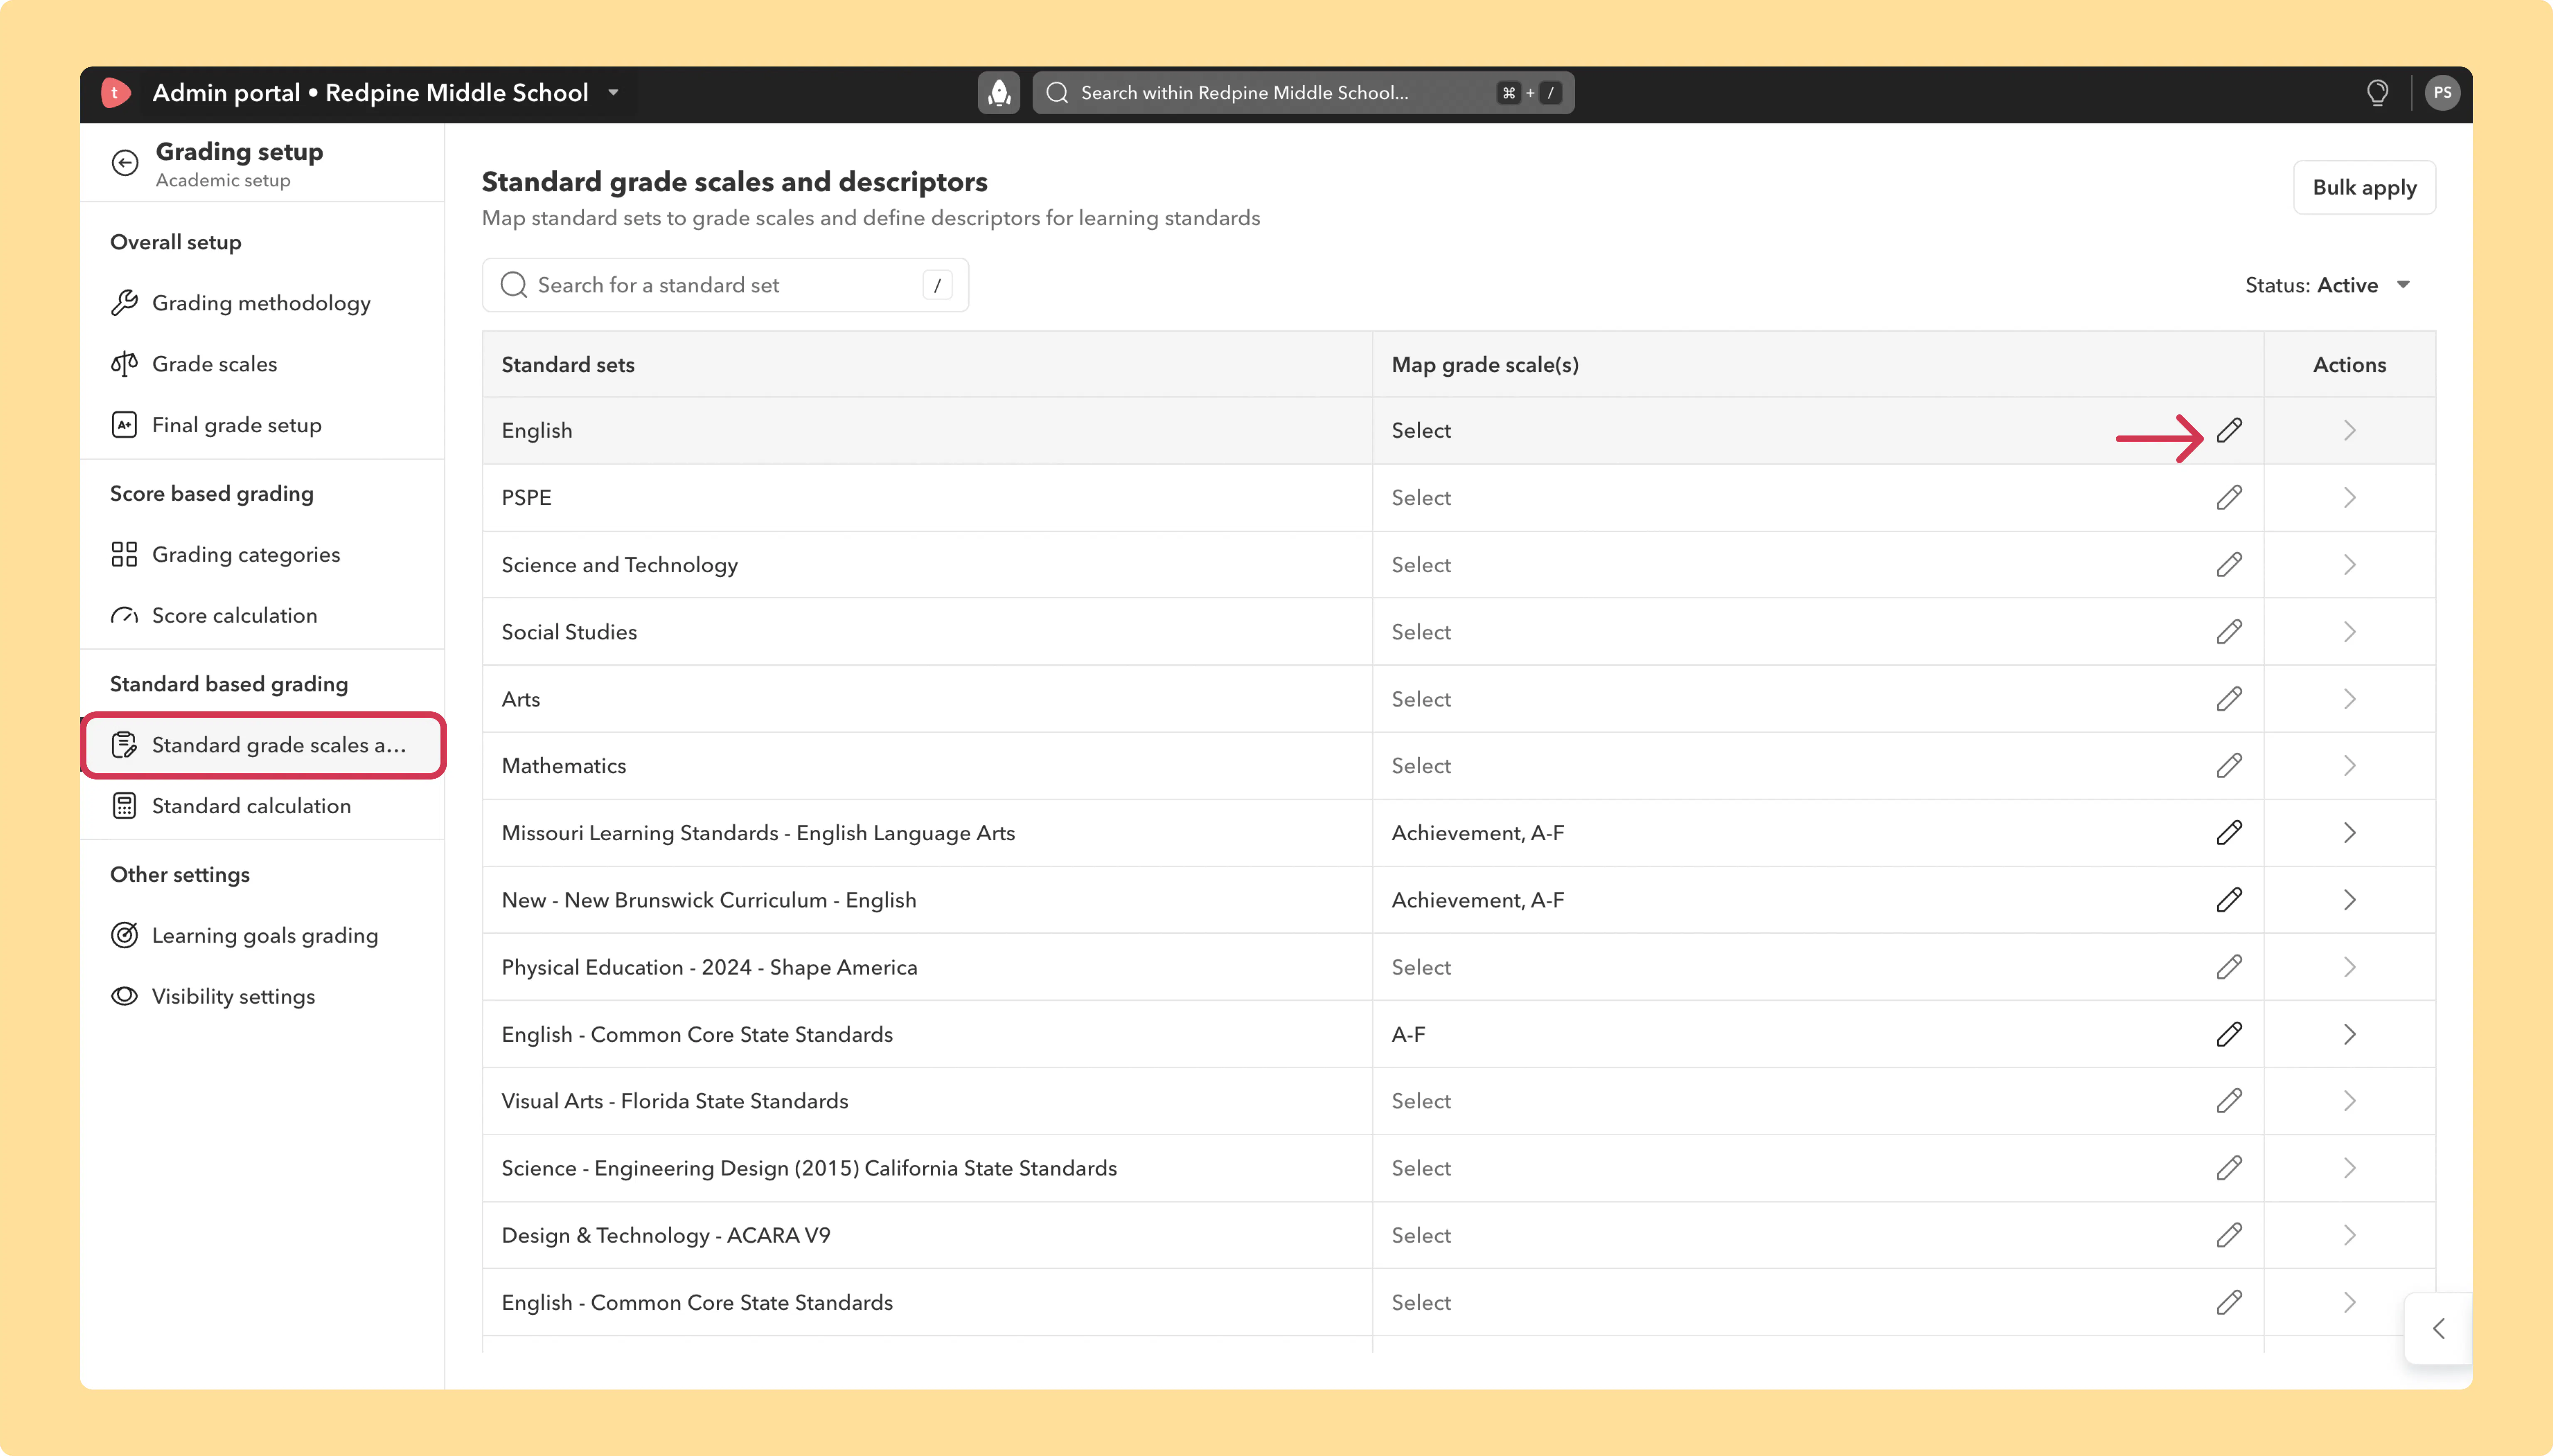
Task: Click Select in the Mathematics row
Action: tap(1421, 765)
